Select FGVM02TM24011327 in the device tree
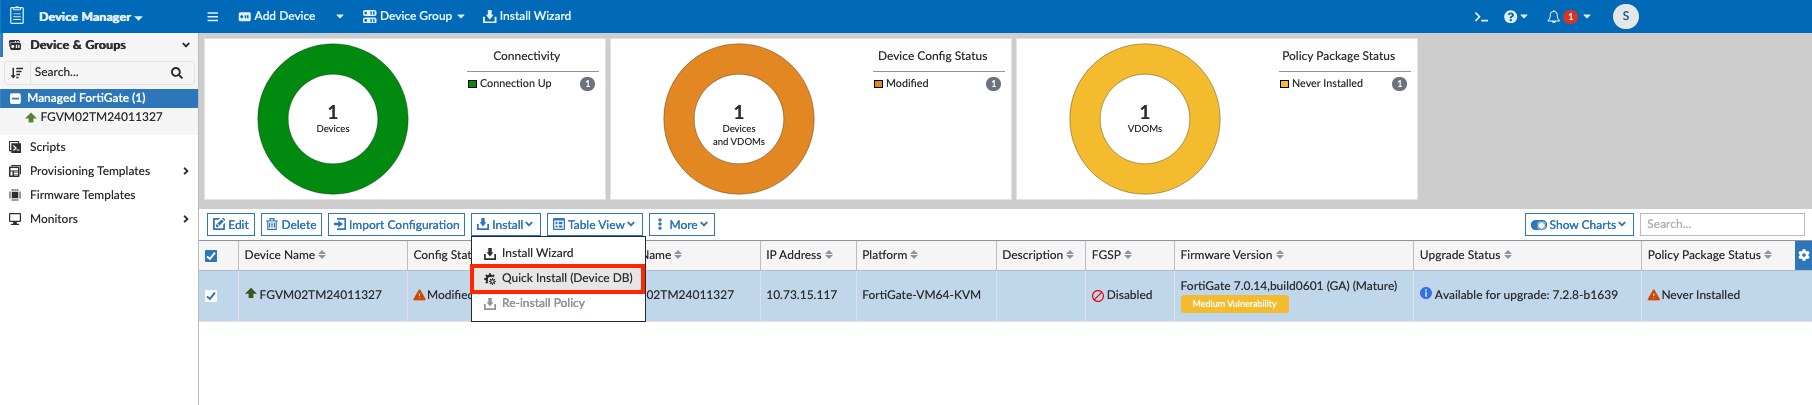The width and height of the screenshot is (1812, 405). pyautogui.click(x=101, y=117)
